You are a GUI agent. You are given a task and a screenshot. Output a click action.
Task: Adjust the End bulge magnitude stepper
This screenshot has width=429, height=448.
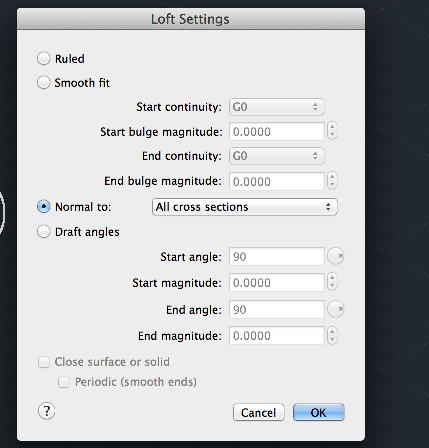332,180
